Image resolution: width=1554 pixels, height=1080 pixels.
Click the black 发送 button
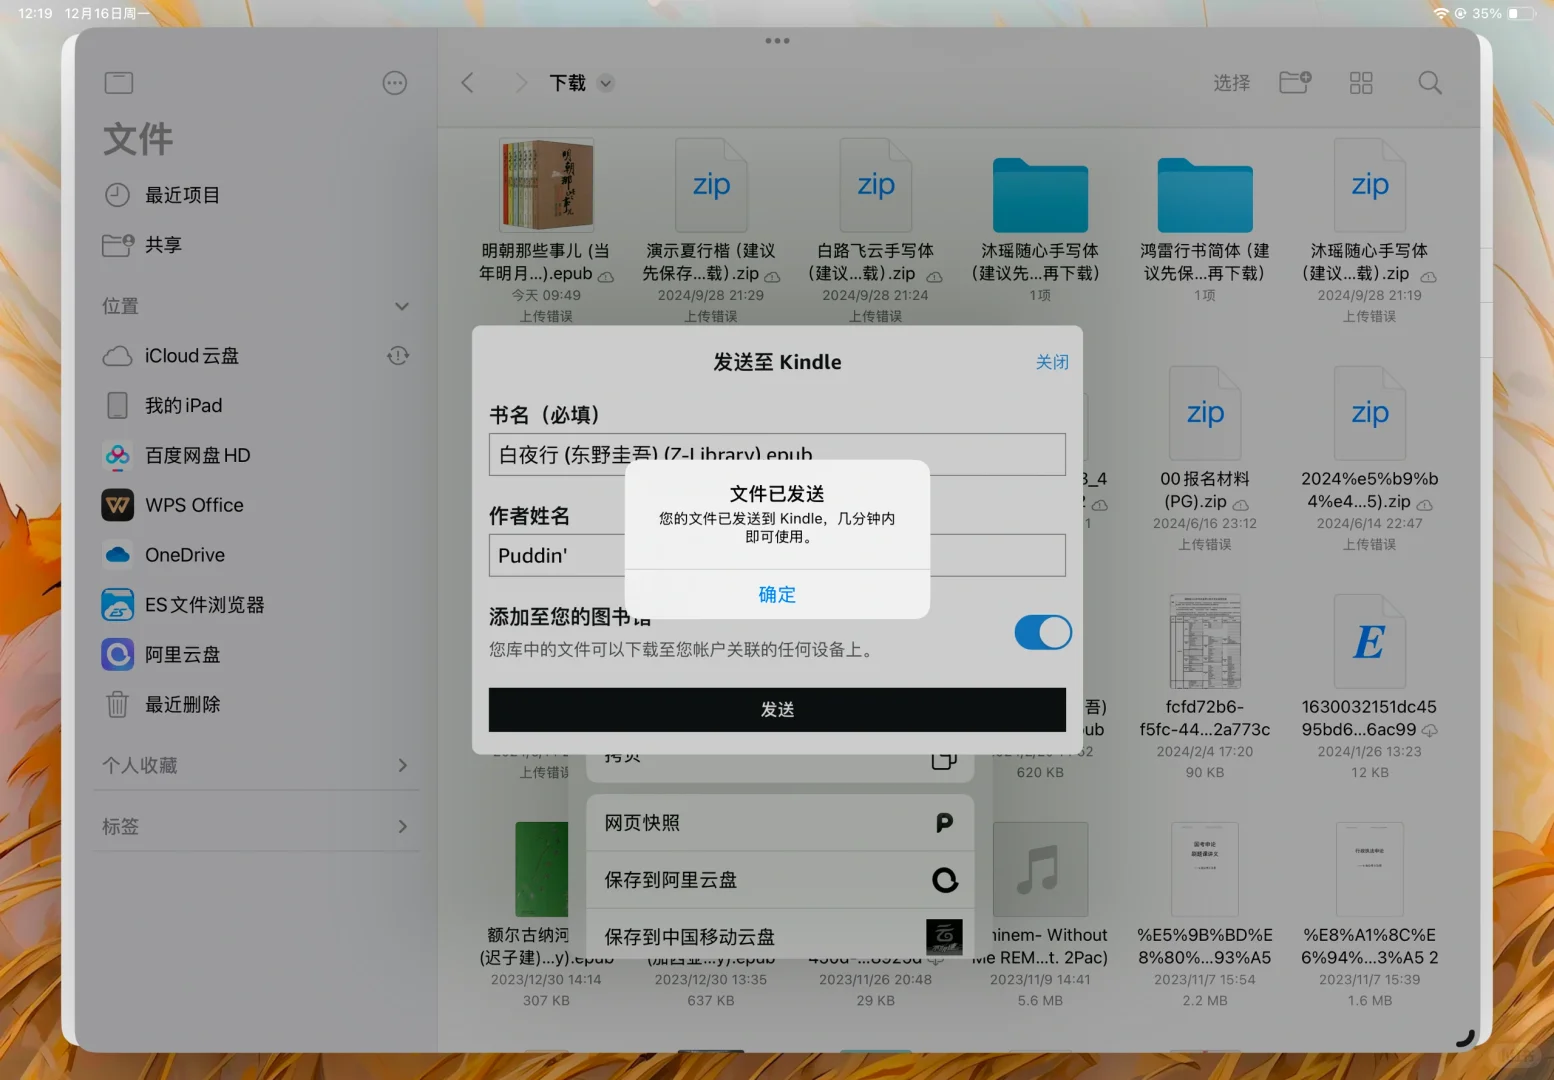pyautogui.click(x=777, y=709)
